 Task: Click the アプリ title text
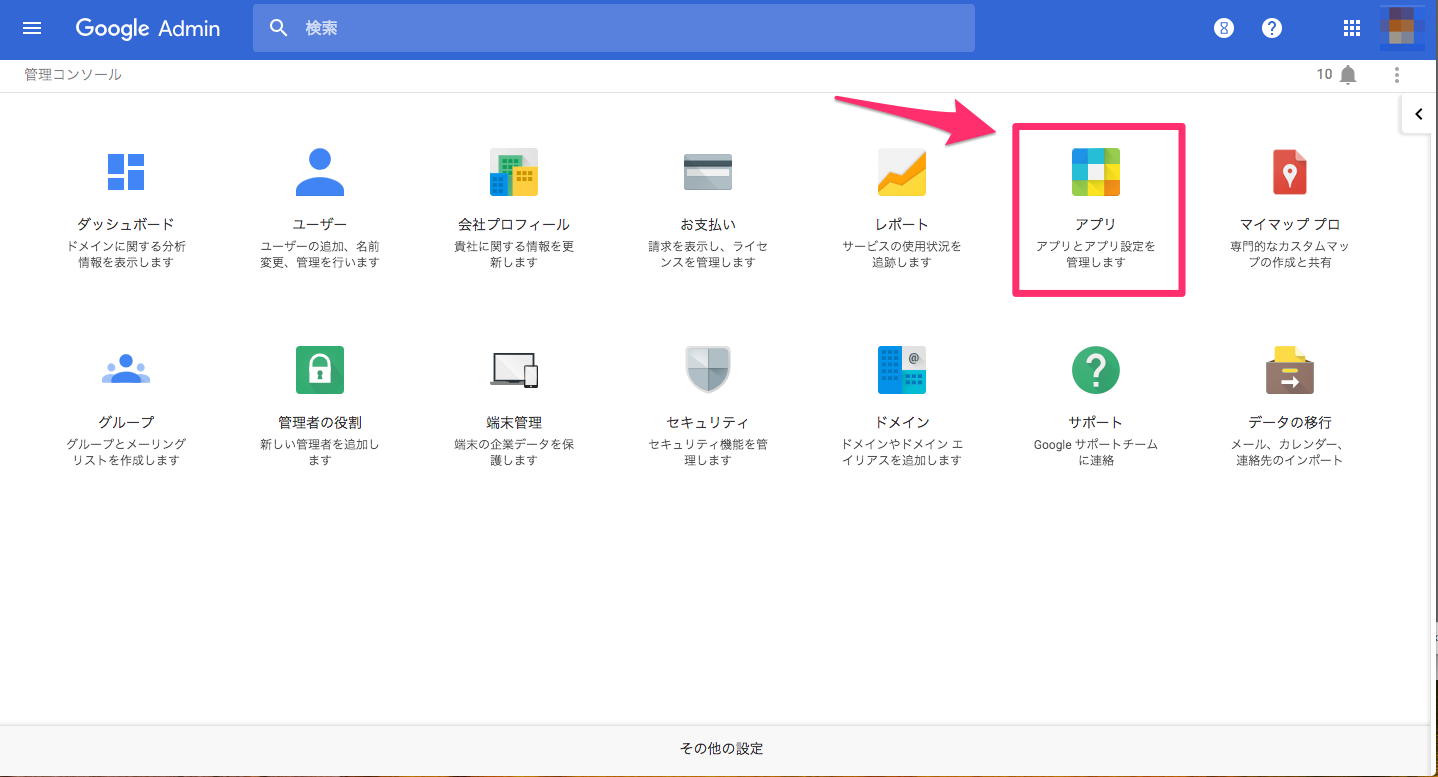tap(1096, 225)
